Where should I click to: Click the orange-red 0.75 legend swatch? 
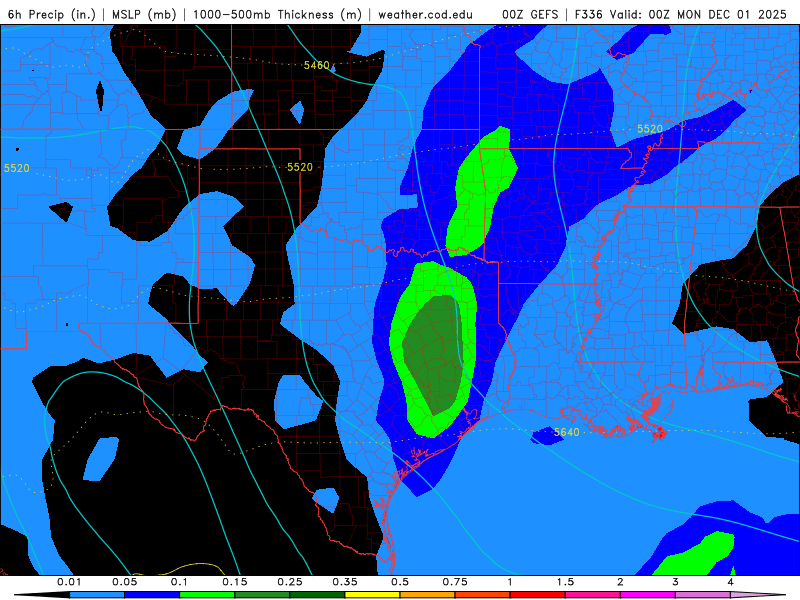tap(483, 595)
